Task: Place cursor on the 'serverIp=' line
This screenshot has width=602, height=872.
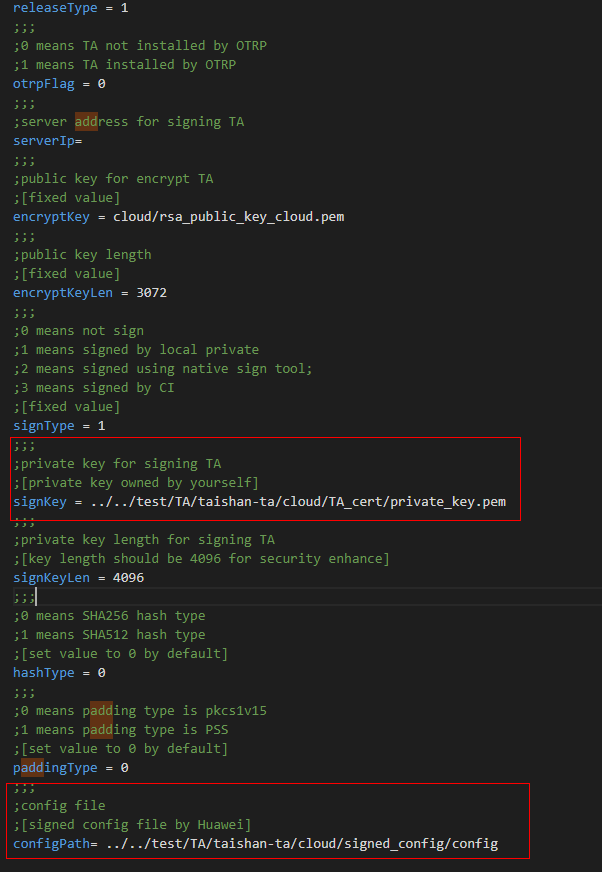Action: click(x=48, y=141)
